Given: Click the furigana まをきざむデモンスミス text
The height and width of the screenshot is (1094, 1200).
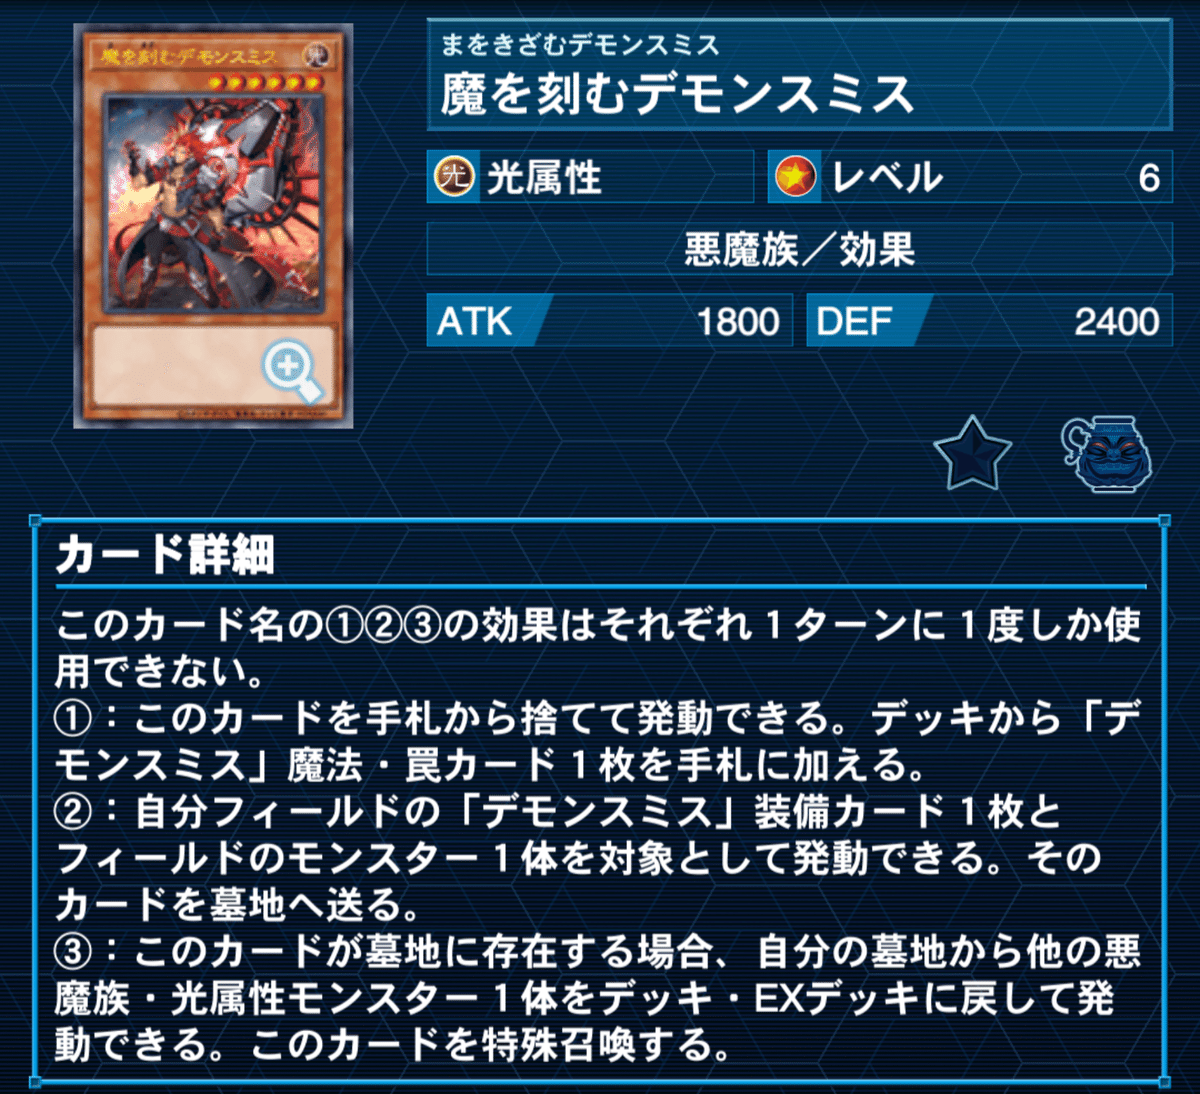Looking at the screenshot, I should coord(580,45).
